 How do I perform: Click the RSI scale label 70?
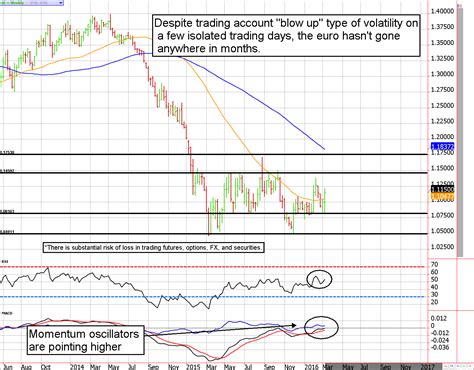[434, 264]
